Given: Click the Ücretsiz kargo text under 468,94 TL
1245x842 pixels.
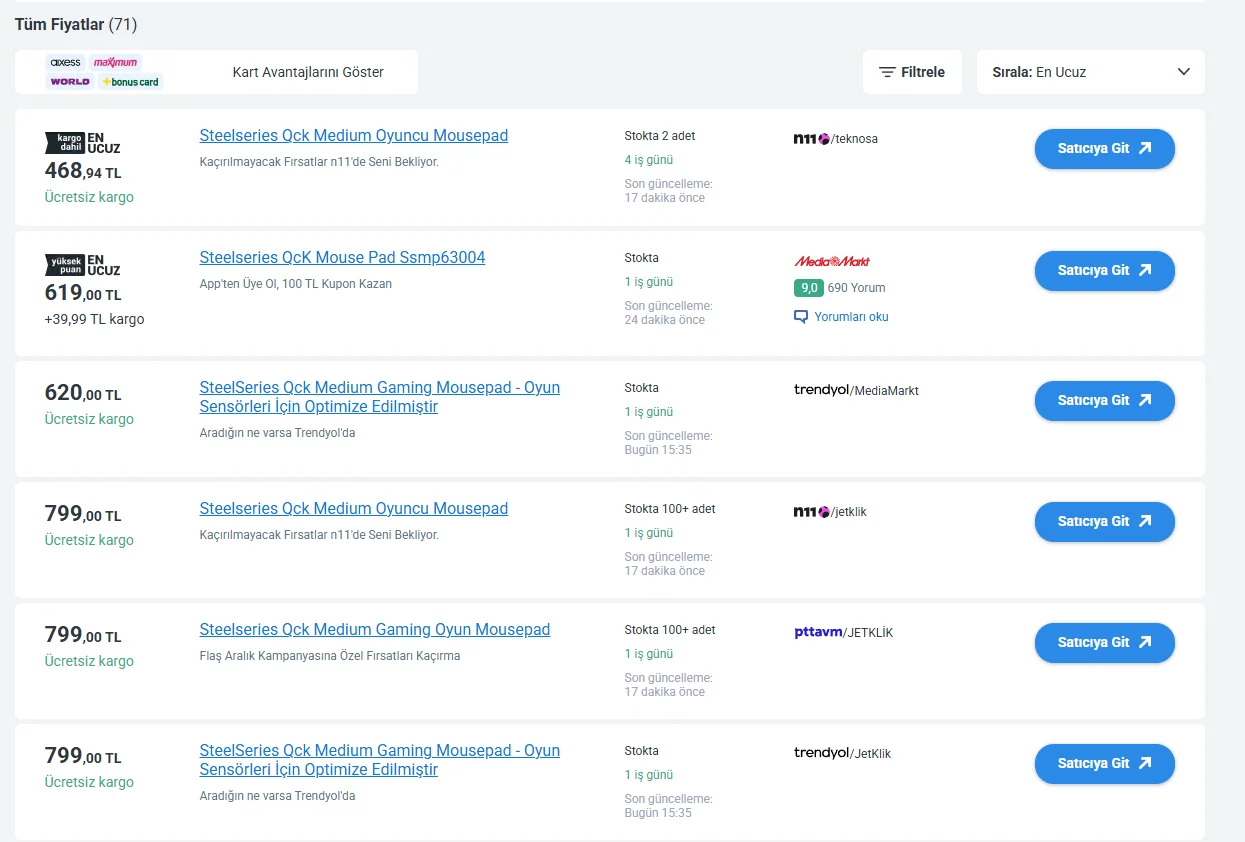Looking at the screenshot, I should (89, 197).
